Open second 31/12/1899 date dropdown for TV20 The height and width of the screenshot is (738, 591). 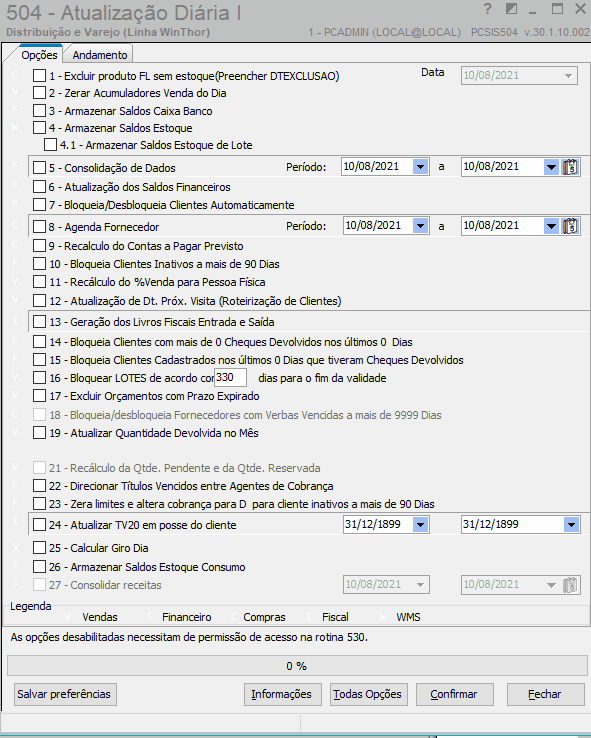(x=571, y=524)
